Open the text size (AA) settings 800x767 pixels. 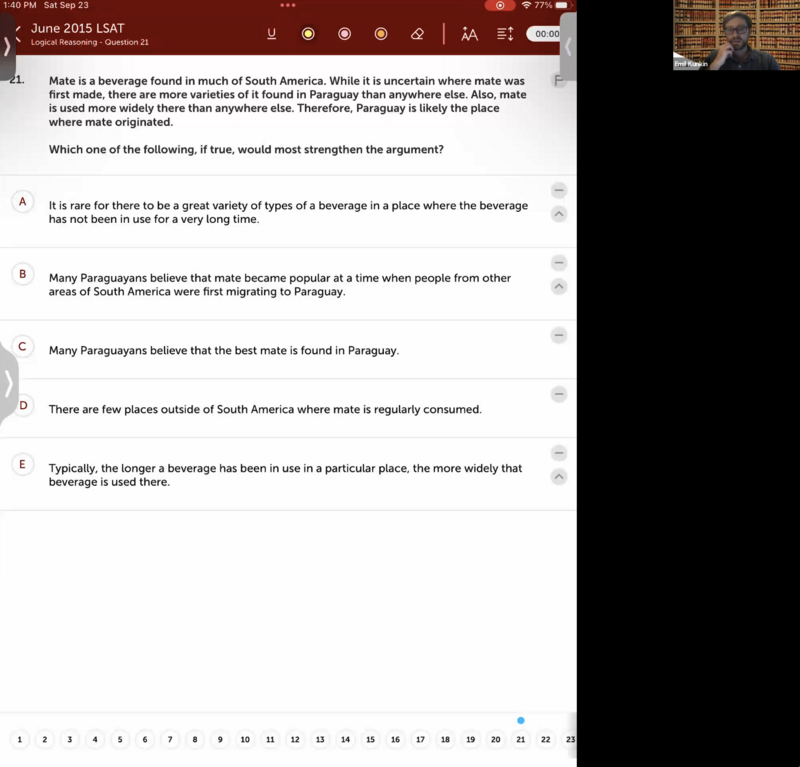(469, 34)
